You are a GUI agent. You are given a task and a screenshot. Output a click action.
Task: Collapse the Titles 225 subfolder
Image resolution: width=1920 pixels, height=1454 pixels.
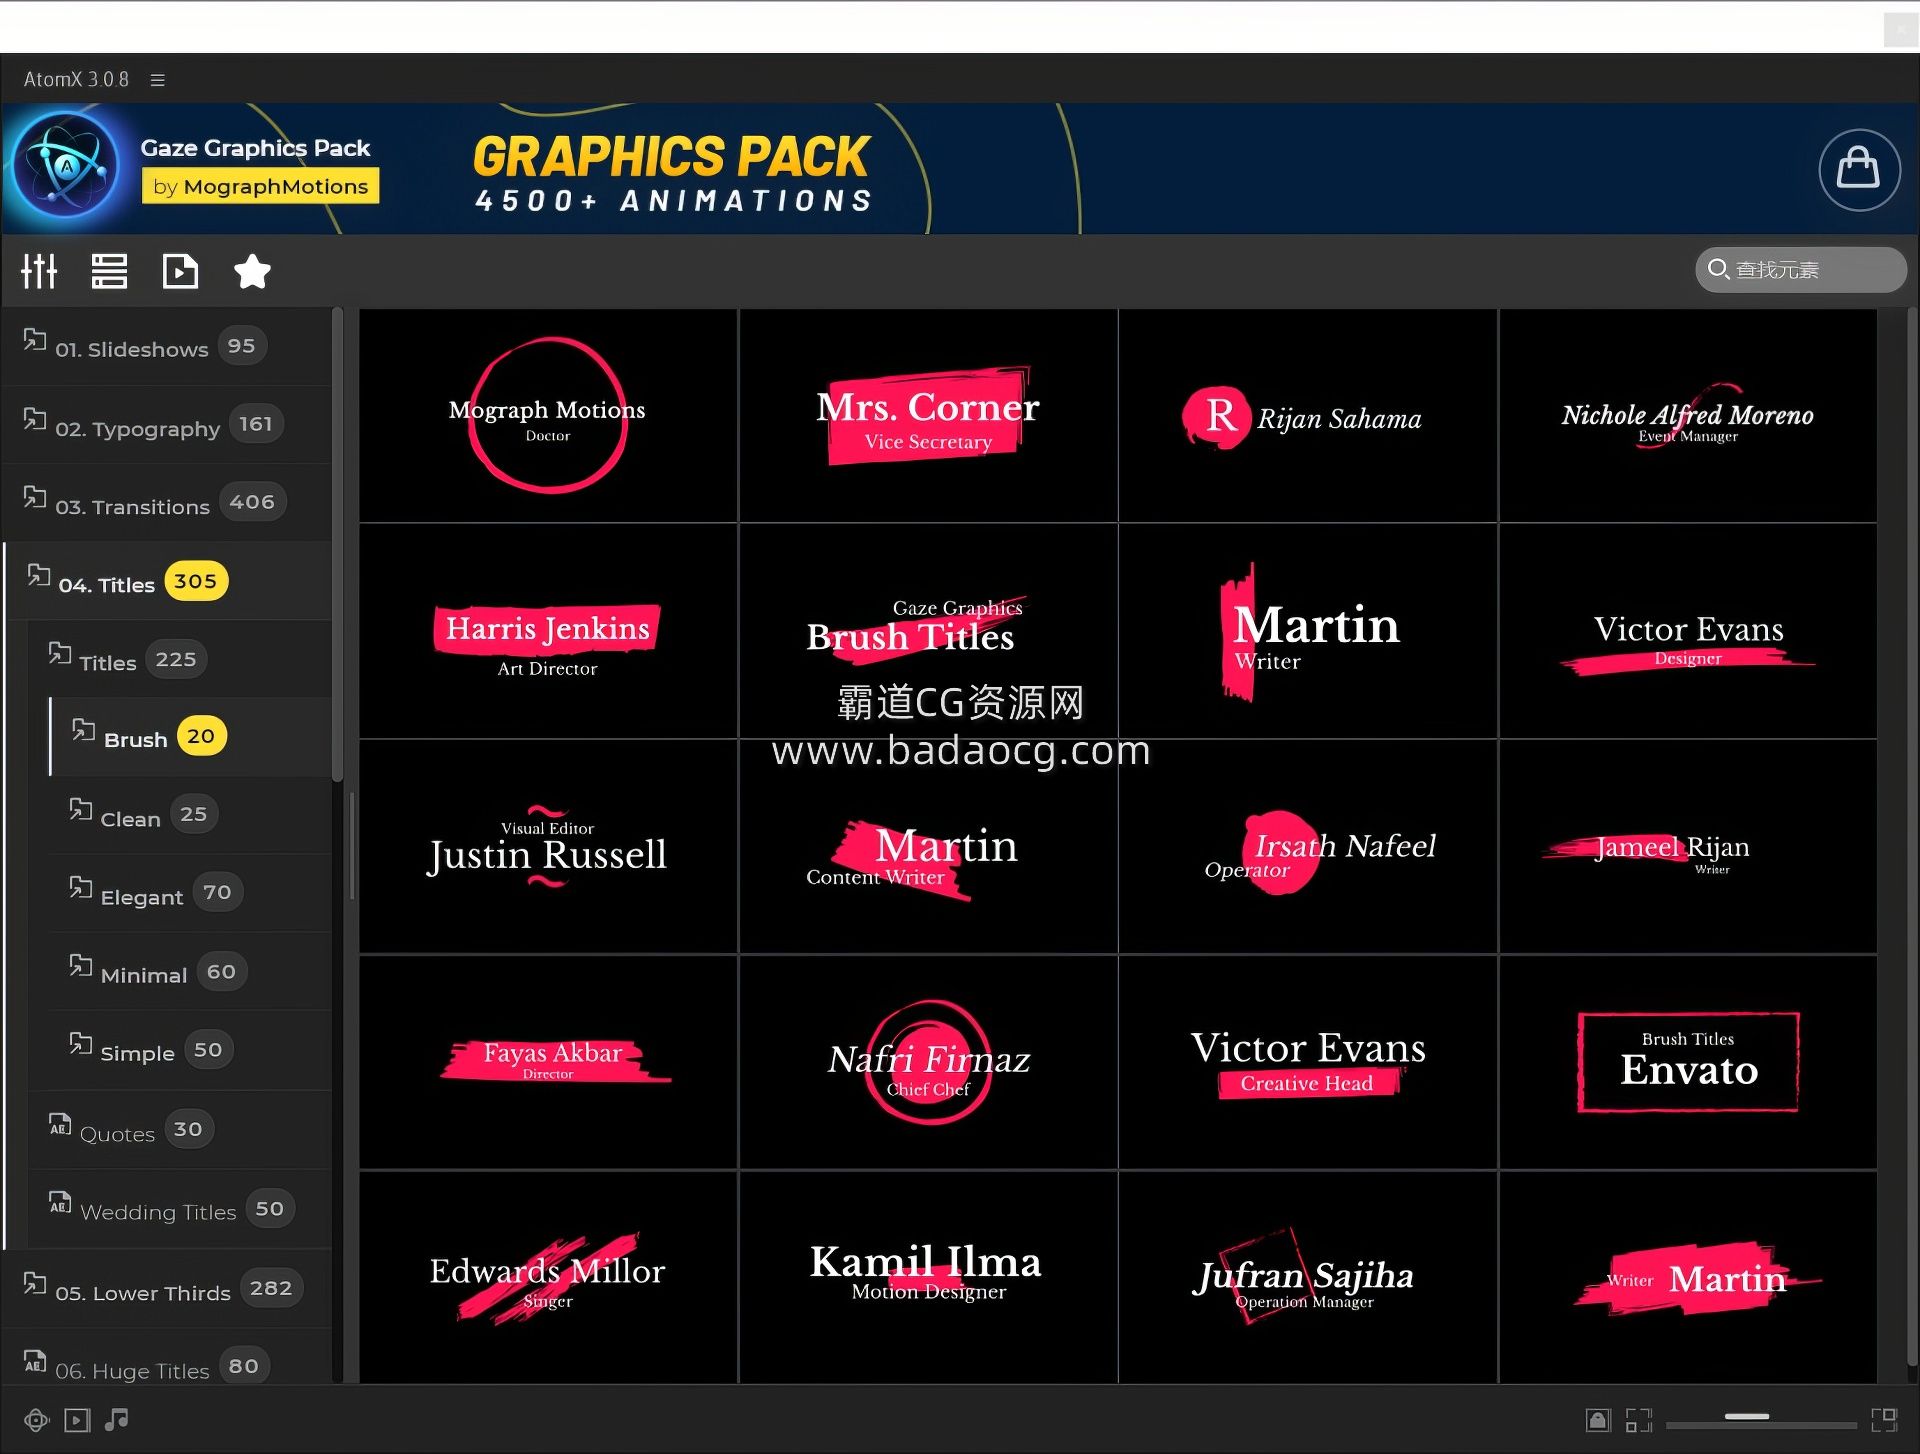(x=180, y=659)
